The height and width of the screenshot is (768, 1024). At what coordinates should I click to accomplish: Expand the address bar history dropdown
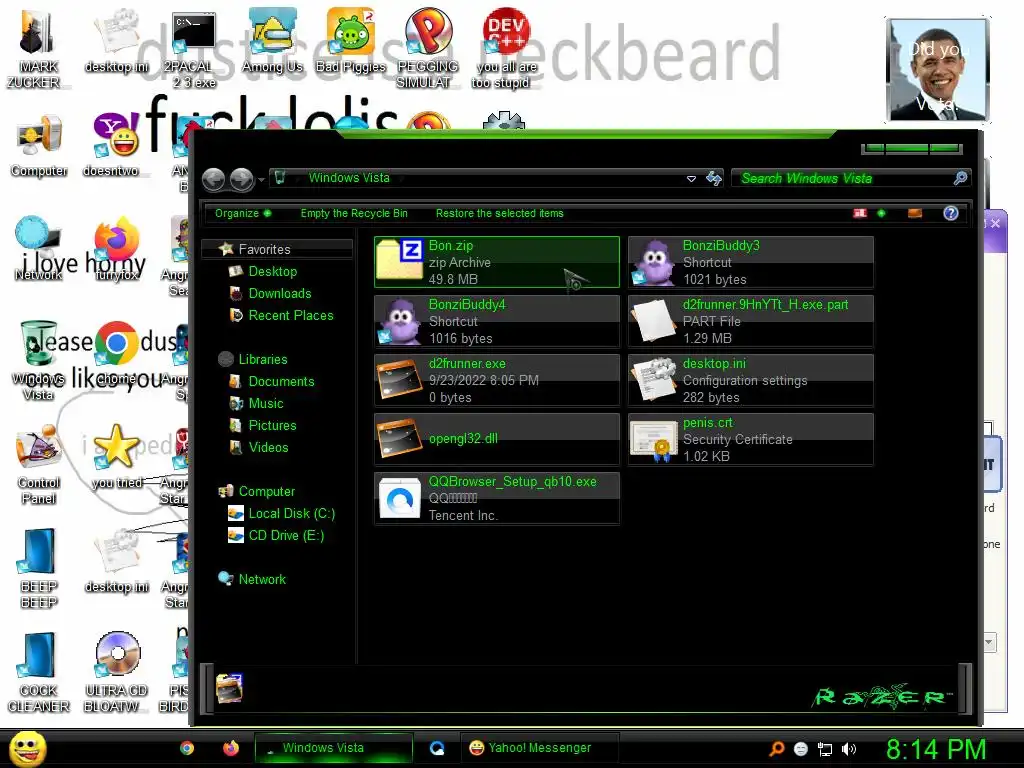click(691, 178)
